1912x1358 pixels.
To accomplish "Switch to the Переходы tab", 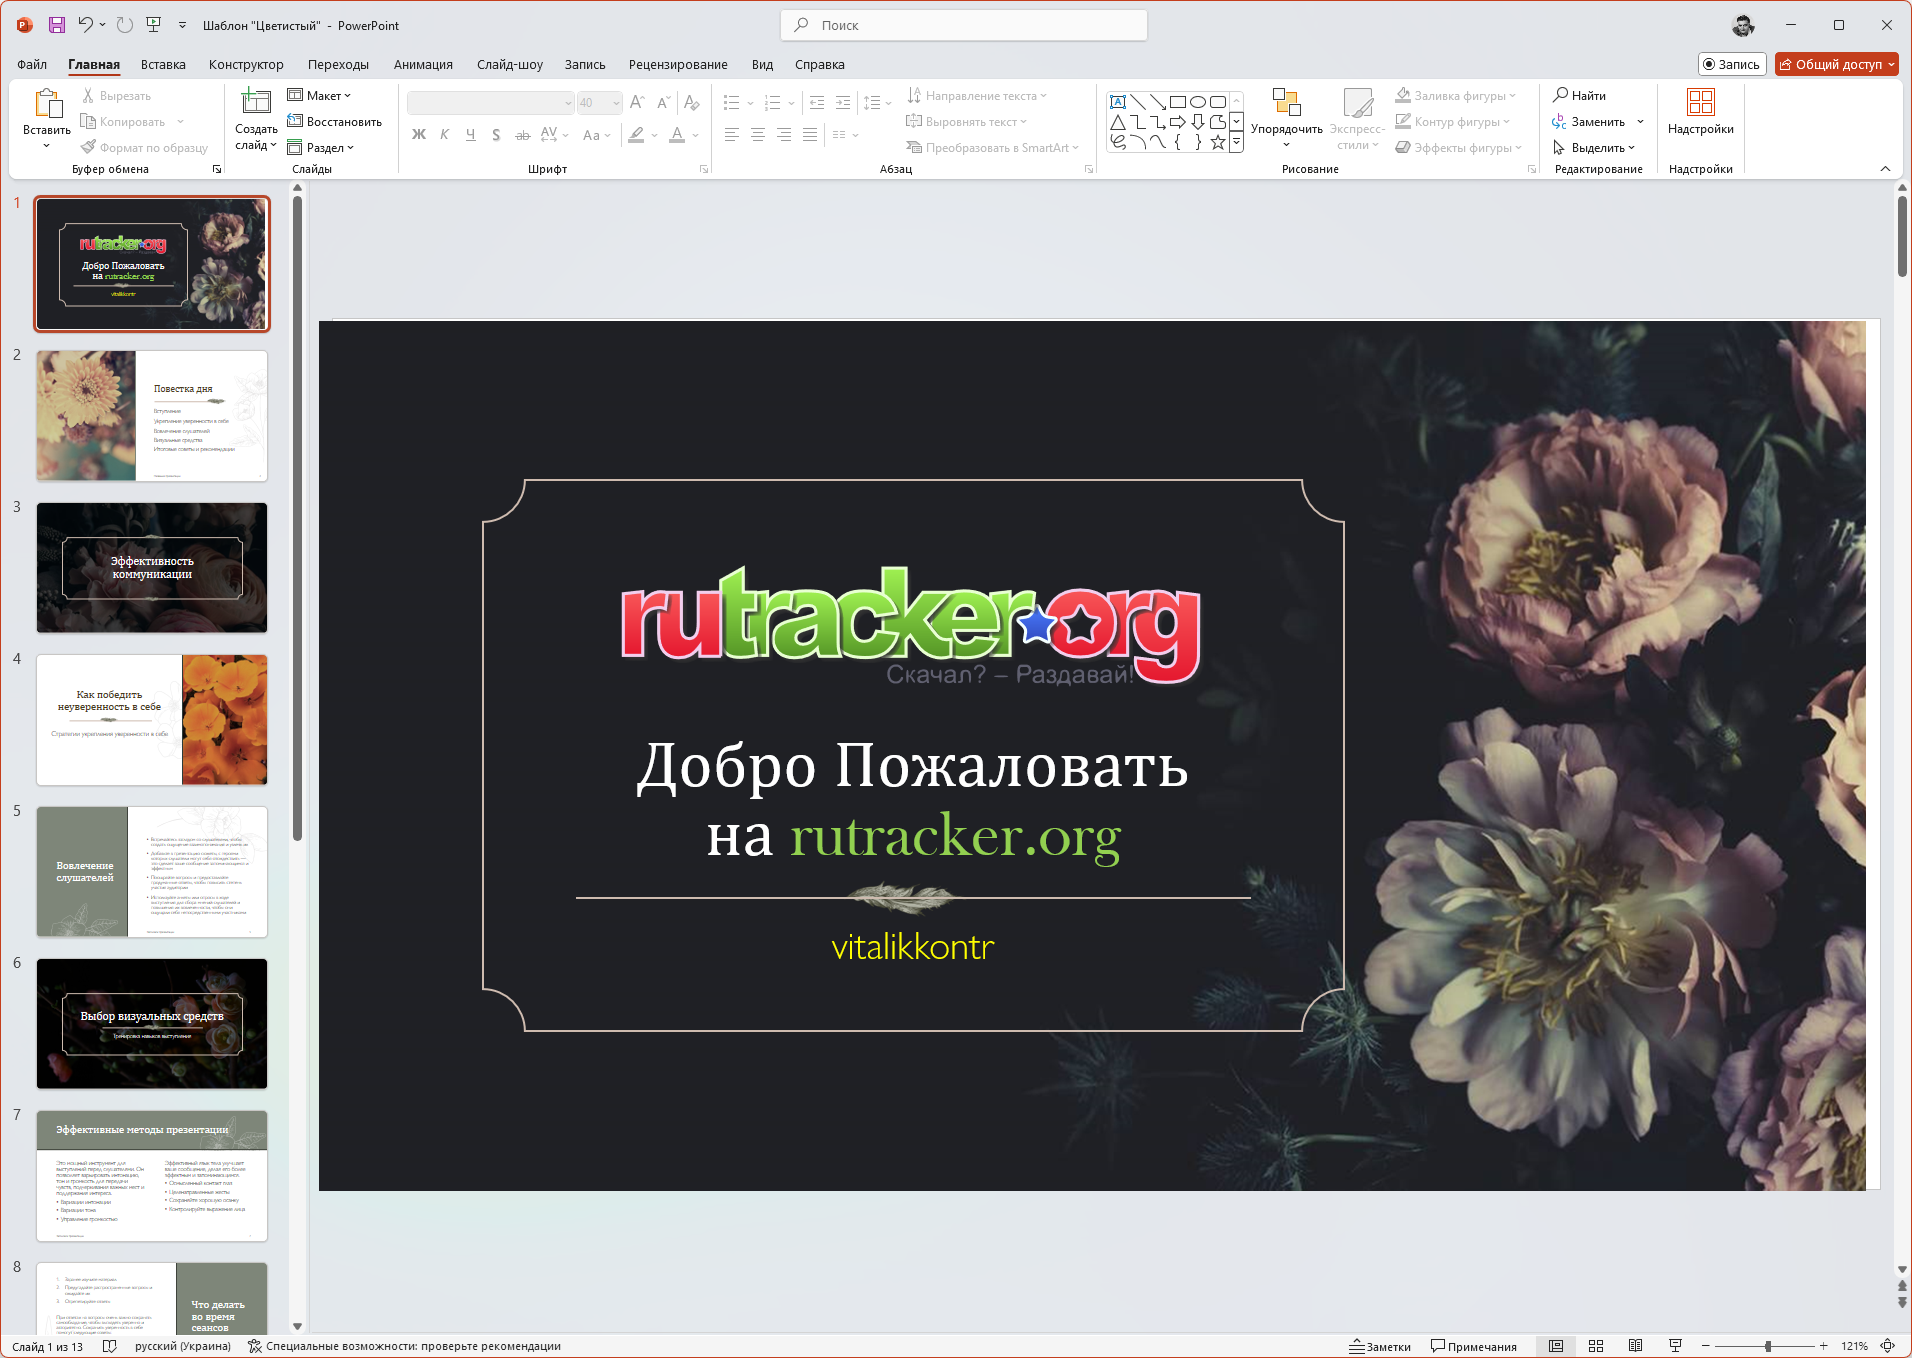I will click(x=338, y=64).
